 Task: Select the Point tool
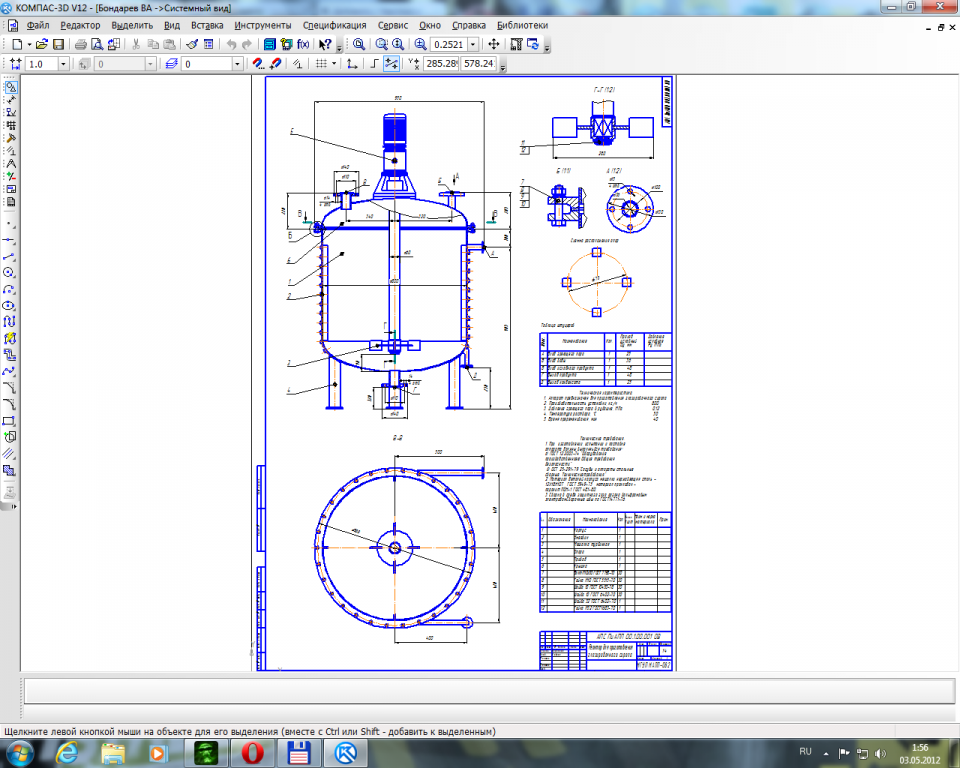click(x=9, y=224)
